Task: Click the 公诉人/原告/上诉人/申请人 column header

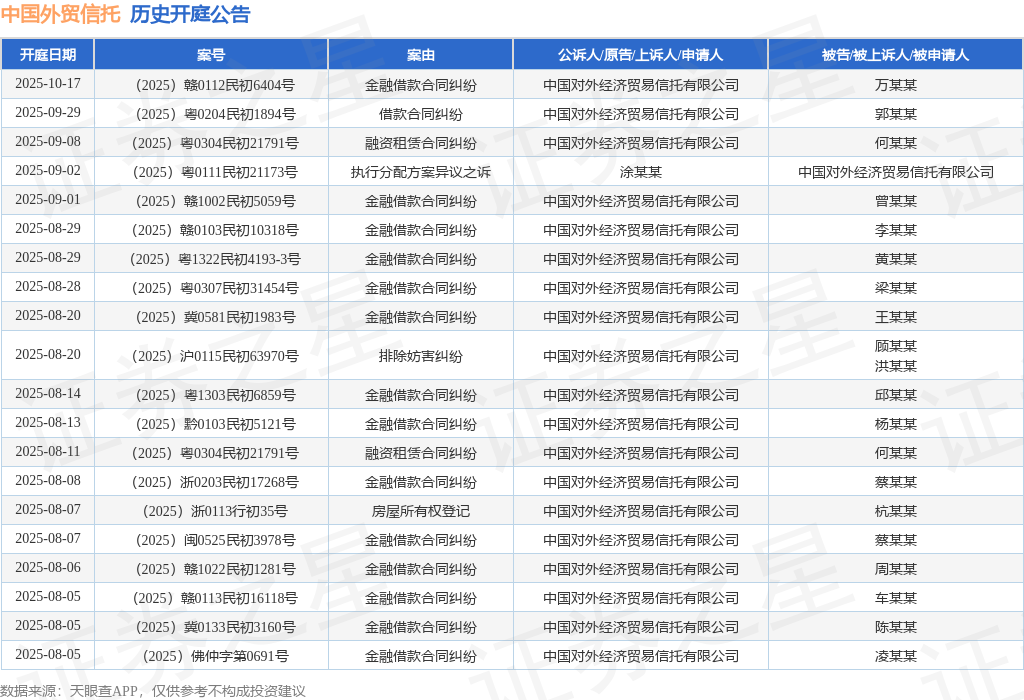Action: point(640,55)
